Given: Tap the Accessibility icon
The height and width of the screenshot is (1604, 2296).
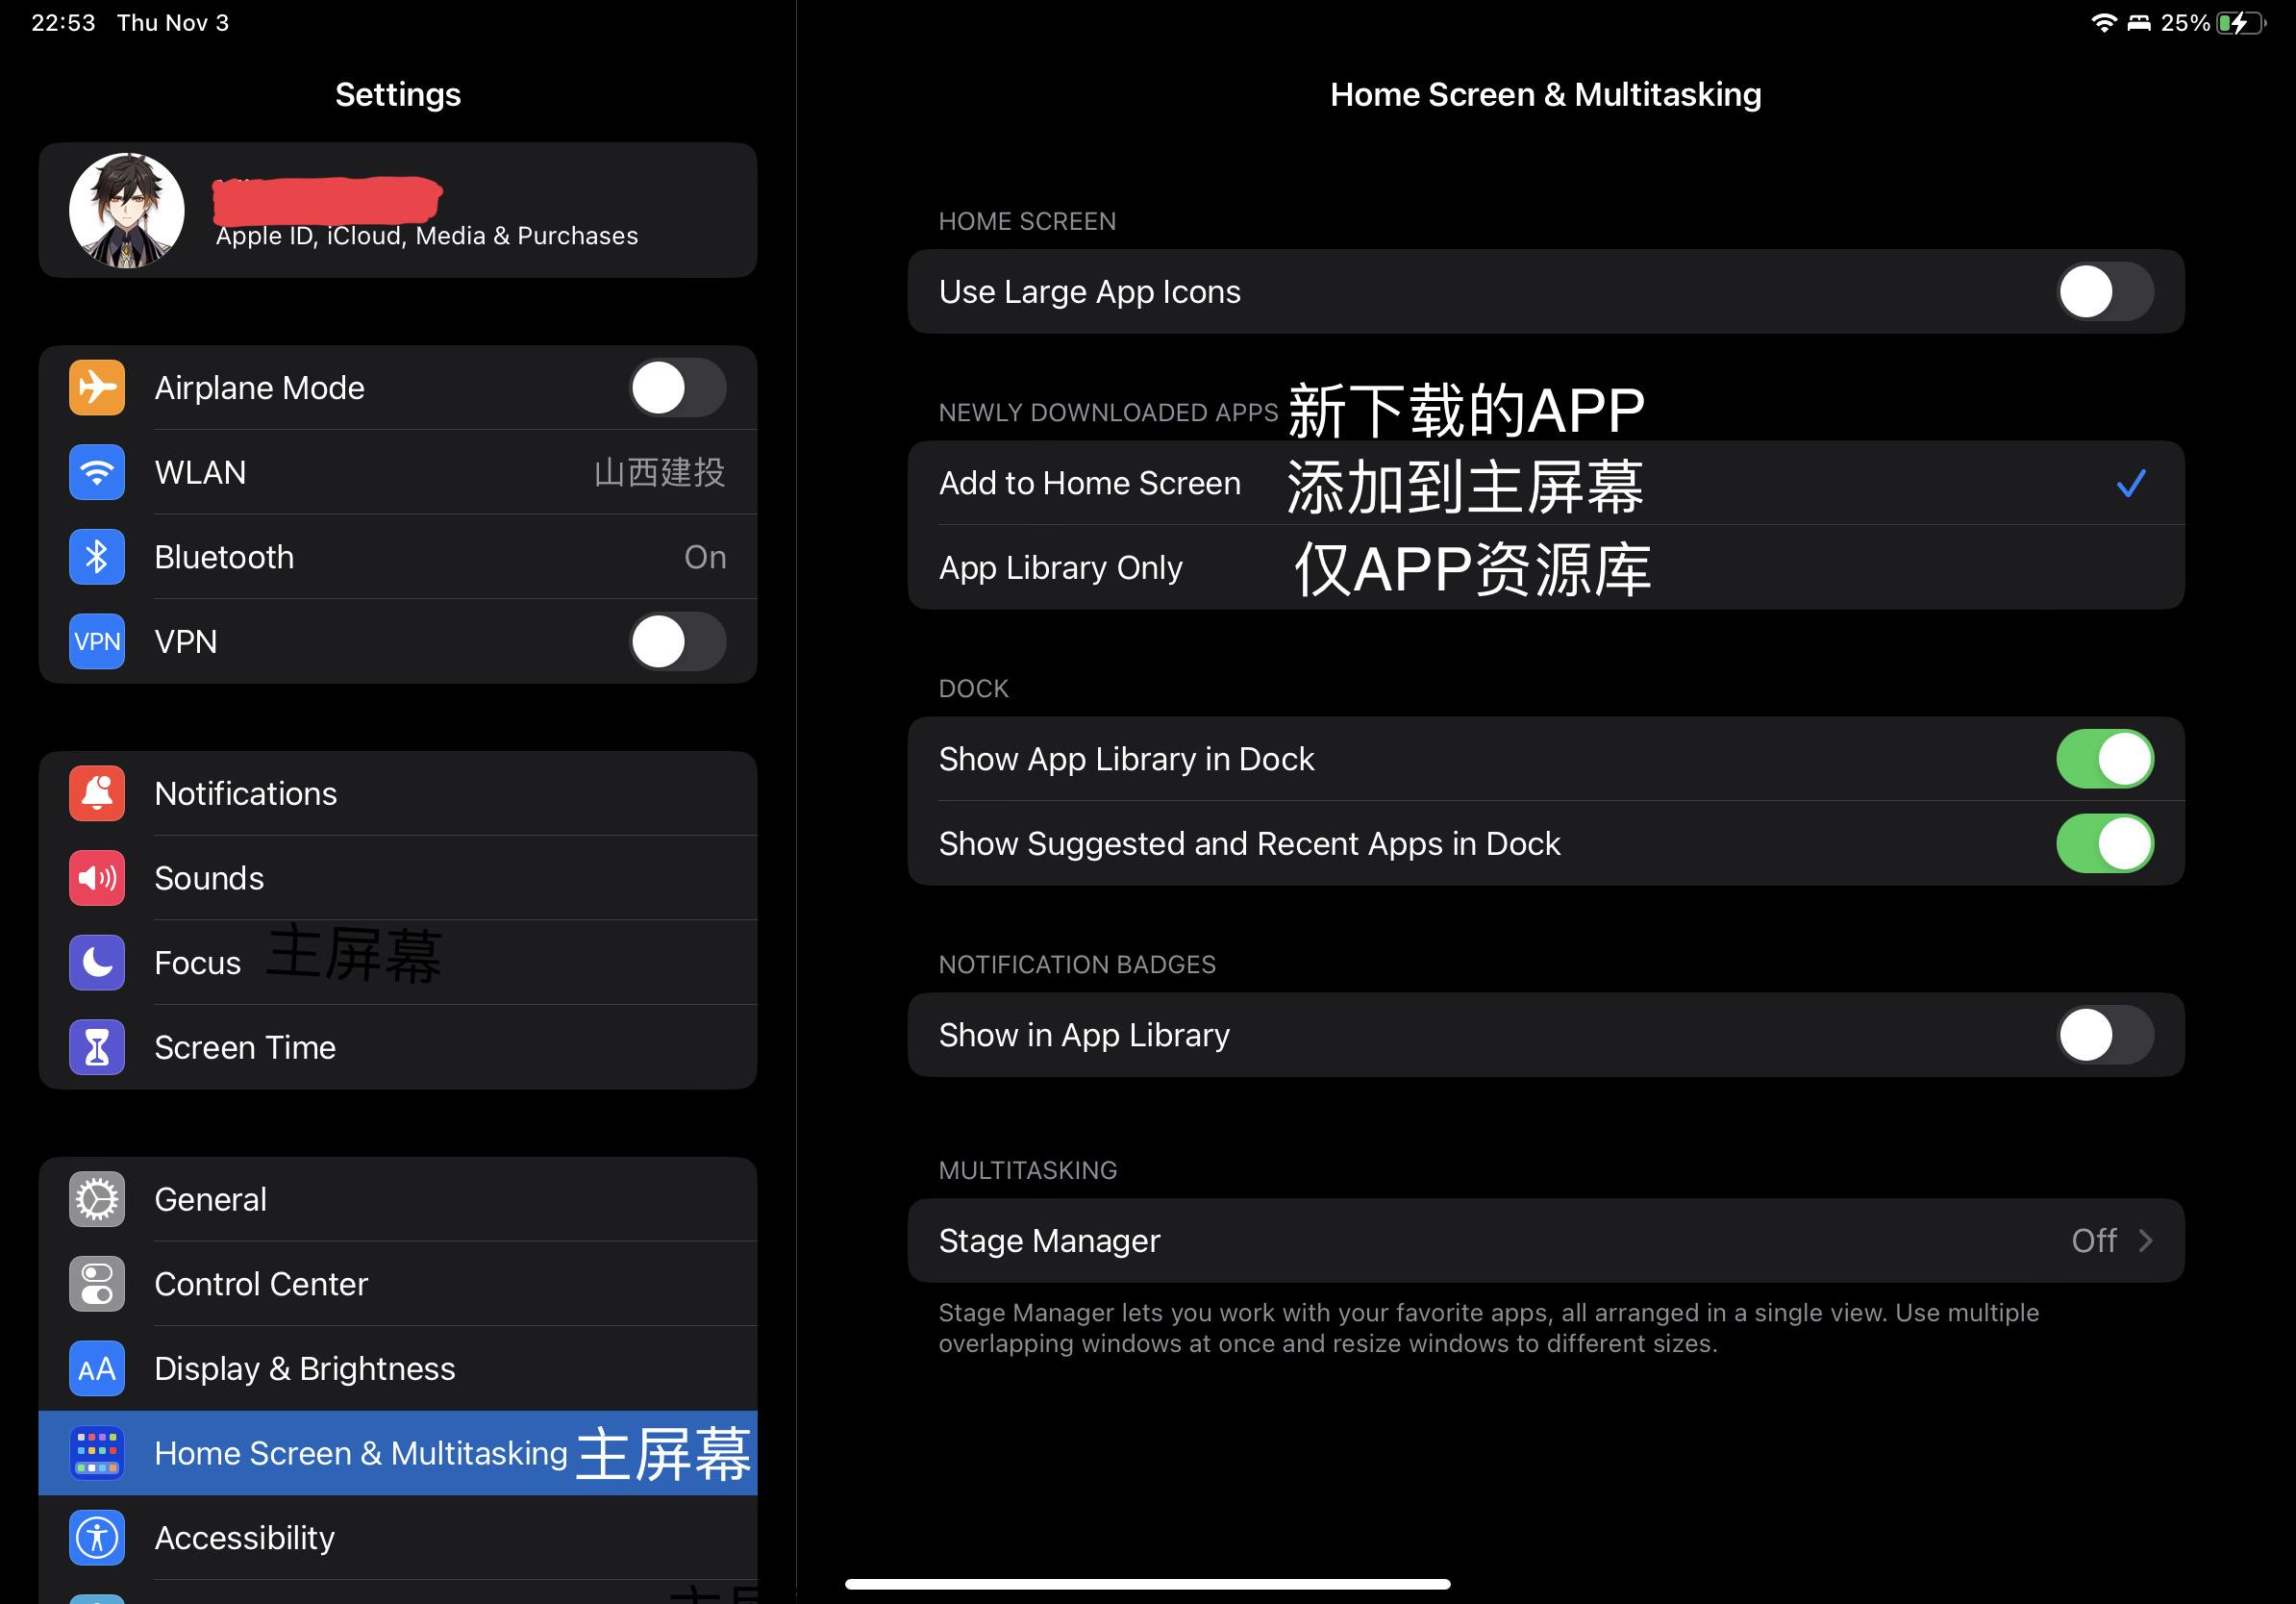Looking at the screenshot, I should pos(97,1537).
